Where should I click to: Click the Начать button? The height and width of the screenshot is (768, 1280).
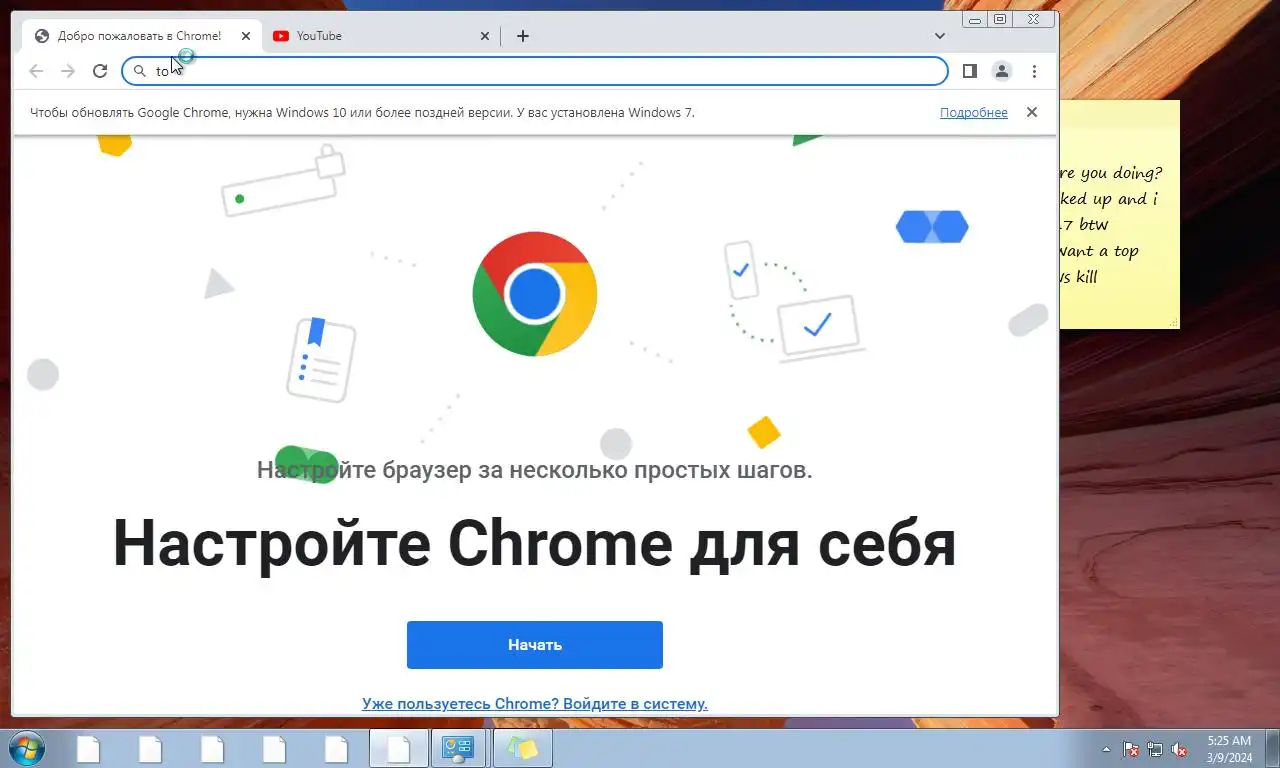click(x=535, y=645)
